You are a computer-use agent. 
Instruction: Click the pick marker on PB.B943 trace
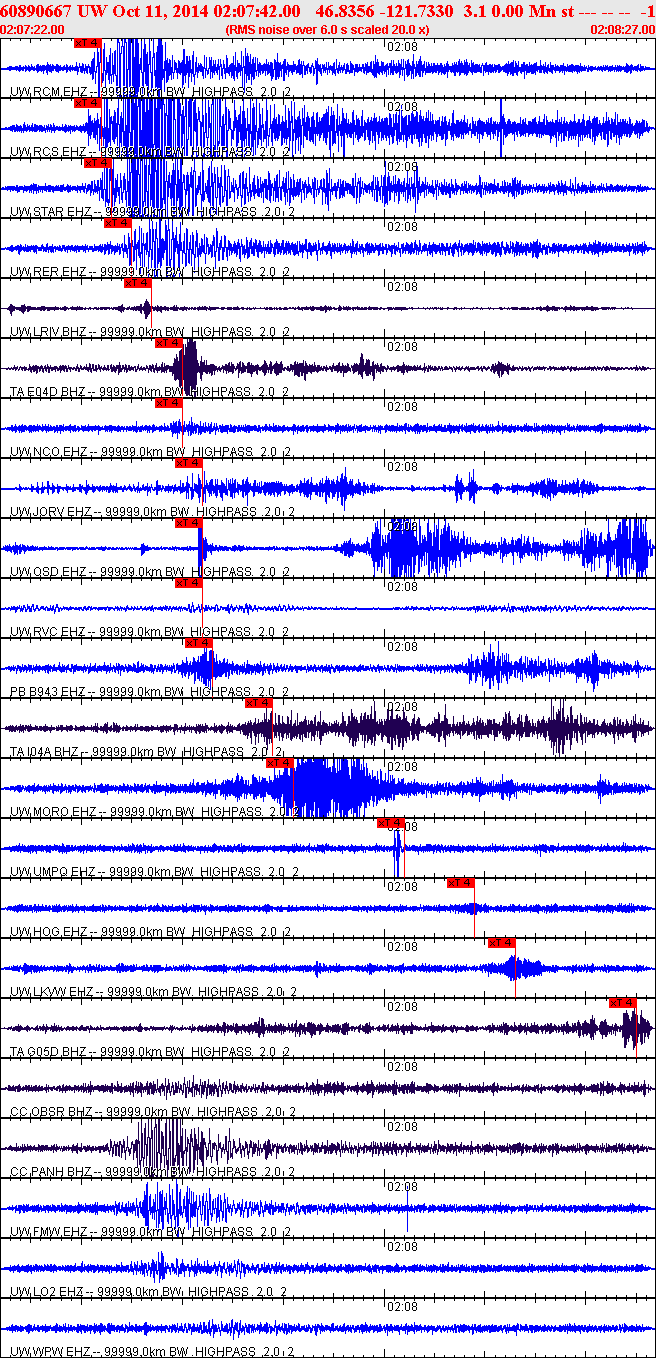pyautogui.click(x=198, y=643)
